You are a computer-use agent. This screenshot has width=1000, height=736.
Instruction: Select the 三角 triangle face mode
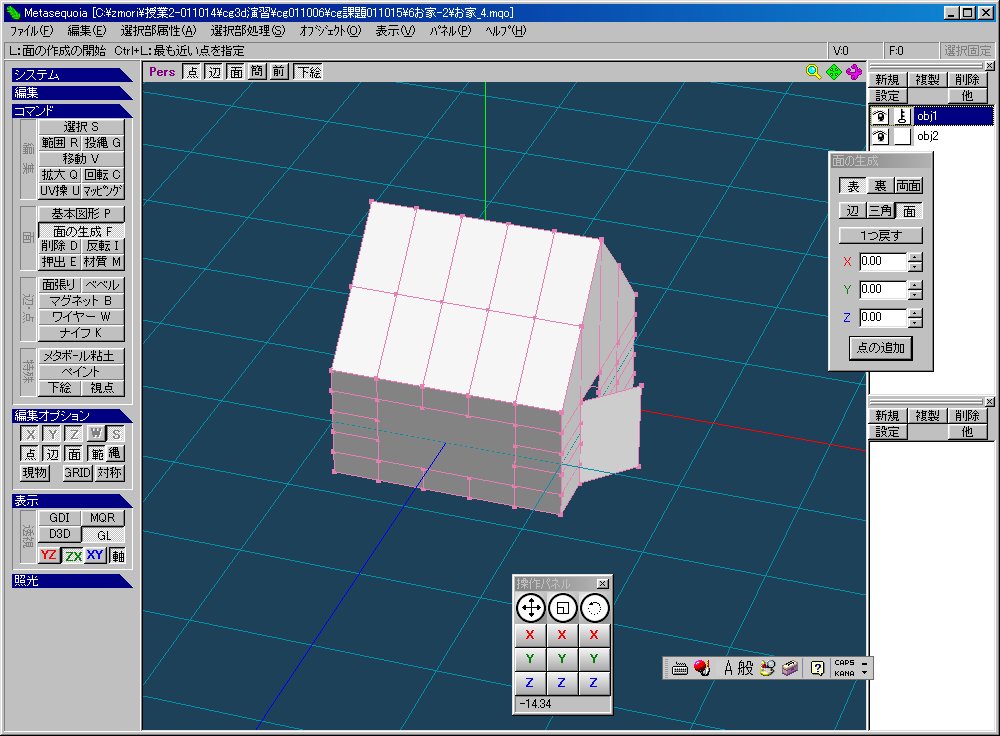[x=880, y=211]
